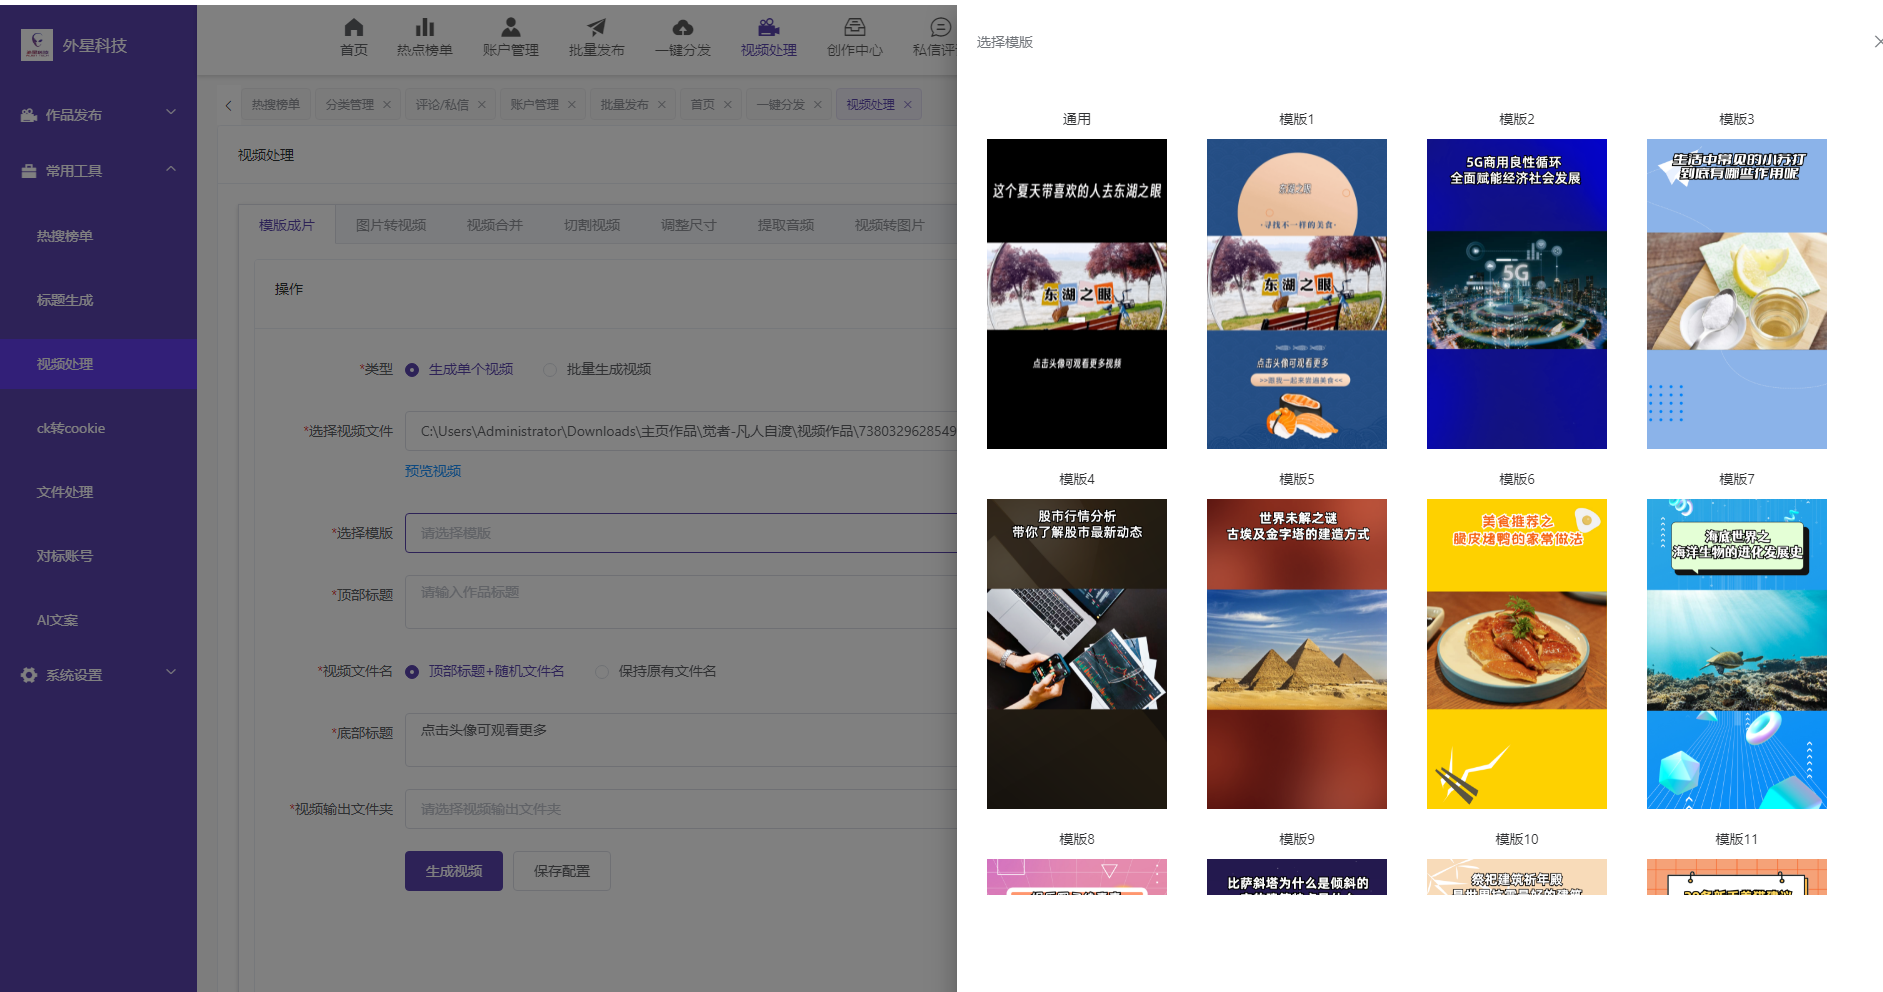Select the 生成单个视频 radio option

412,370
